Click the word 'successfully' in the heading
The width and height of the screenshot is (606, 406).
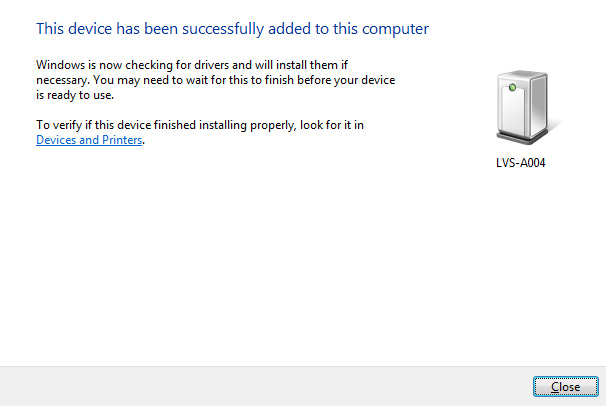pyautogui.click(x=223, y=29)
